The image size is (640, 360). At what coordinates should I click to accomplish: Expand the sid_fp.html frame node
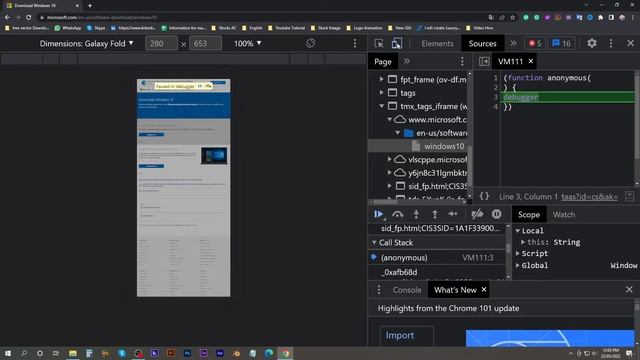[389, 186]
